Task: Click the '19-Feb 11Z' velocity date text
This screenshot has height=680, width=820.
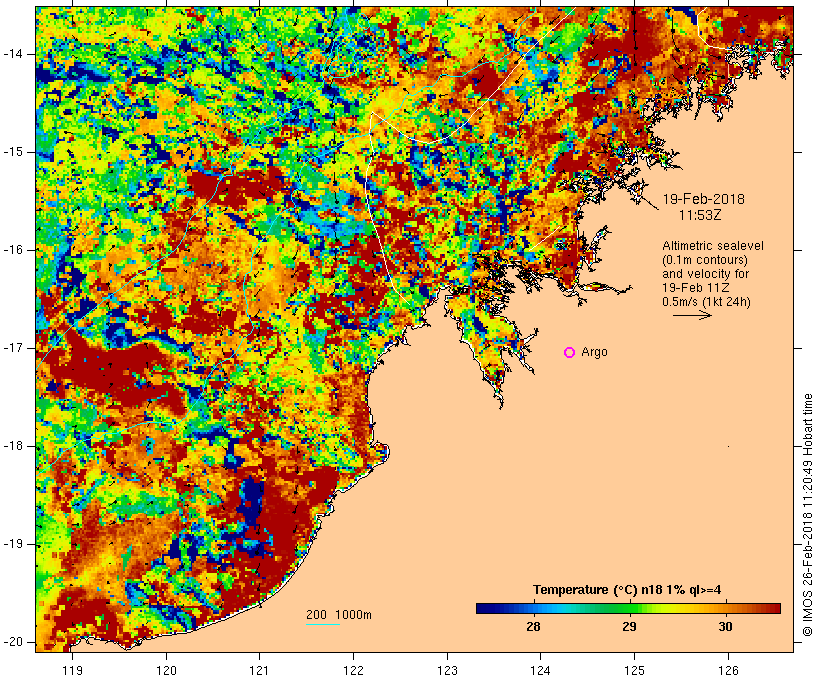Action: tap(696, 288)
